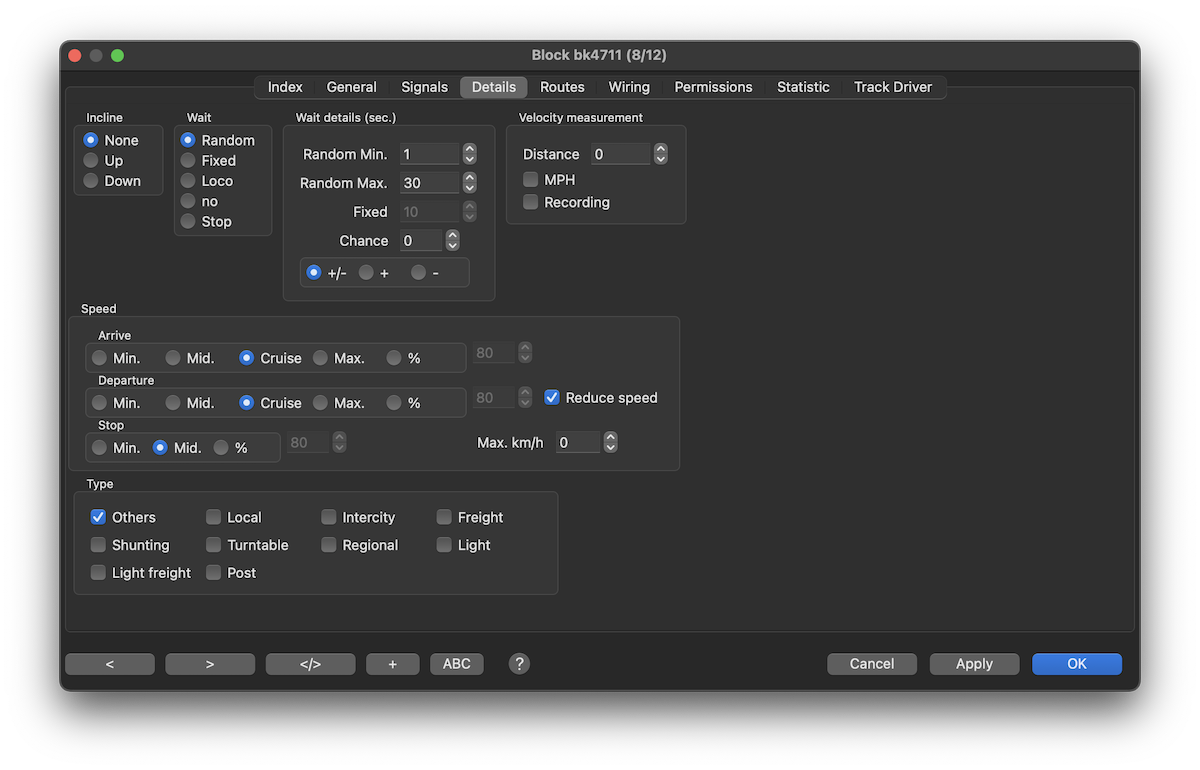Enable the MPH checkbox

pyautogui.click(x=531, y=180)
